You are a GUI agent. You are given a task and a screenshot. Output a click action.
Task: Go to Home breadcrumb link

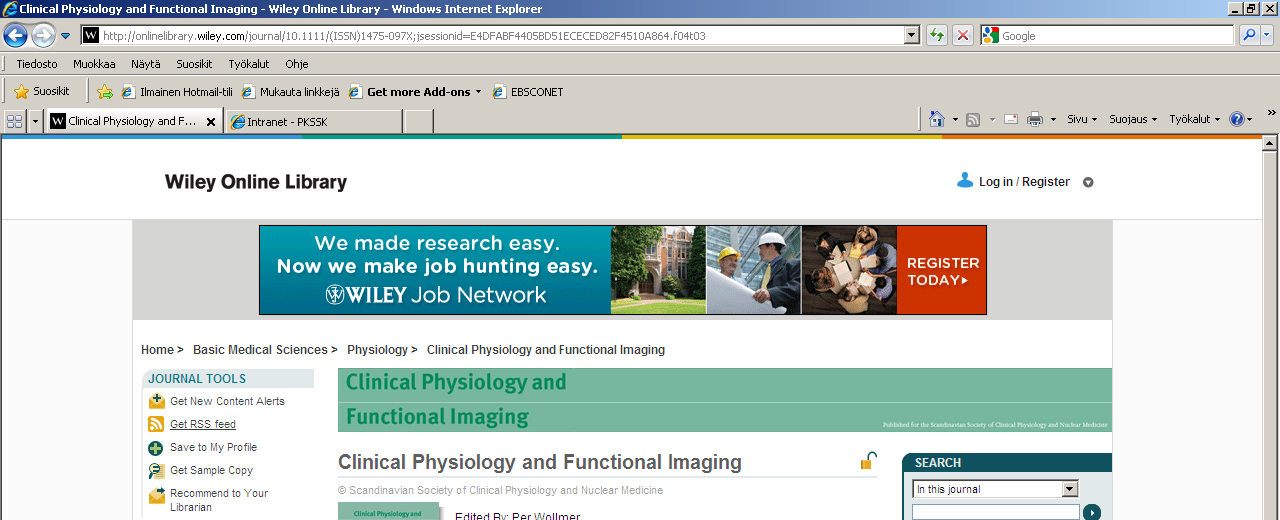pos(157,350)
